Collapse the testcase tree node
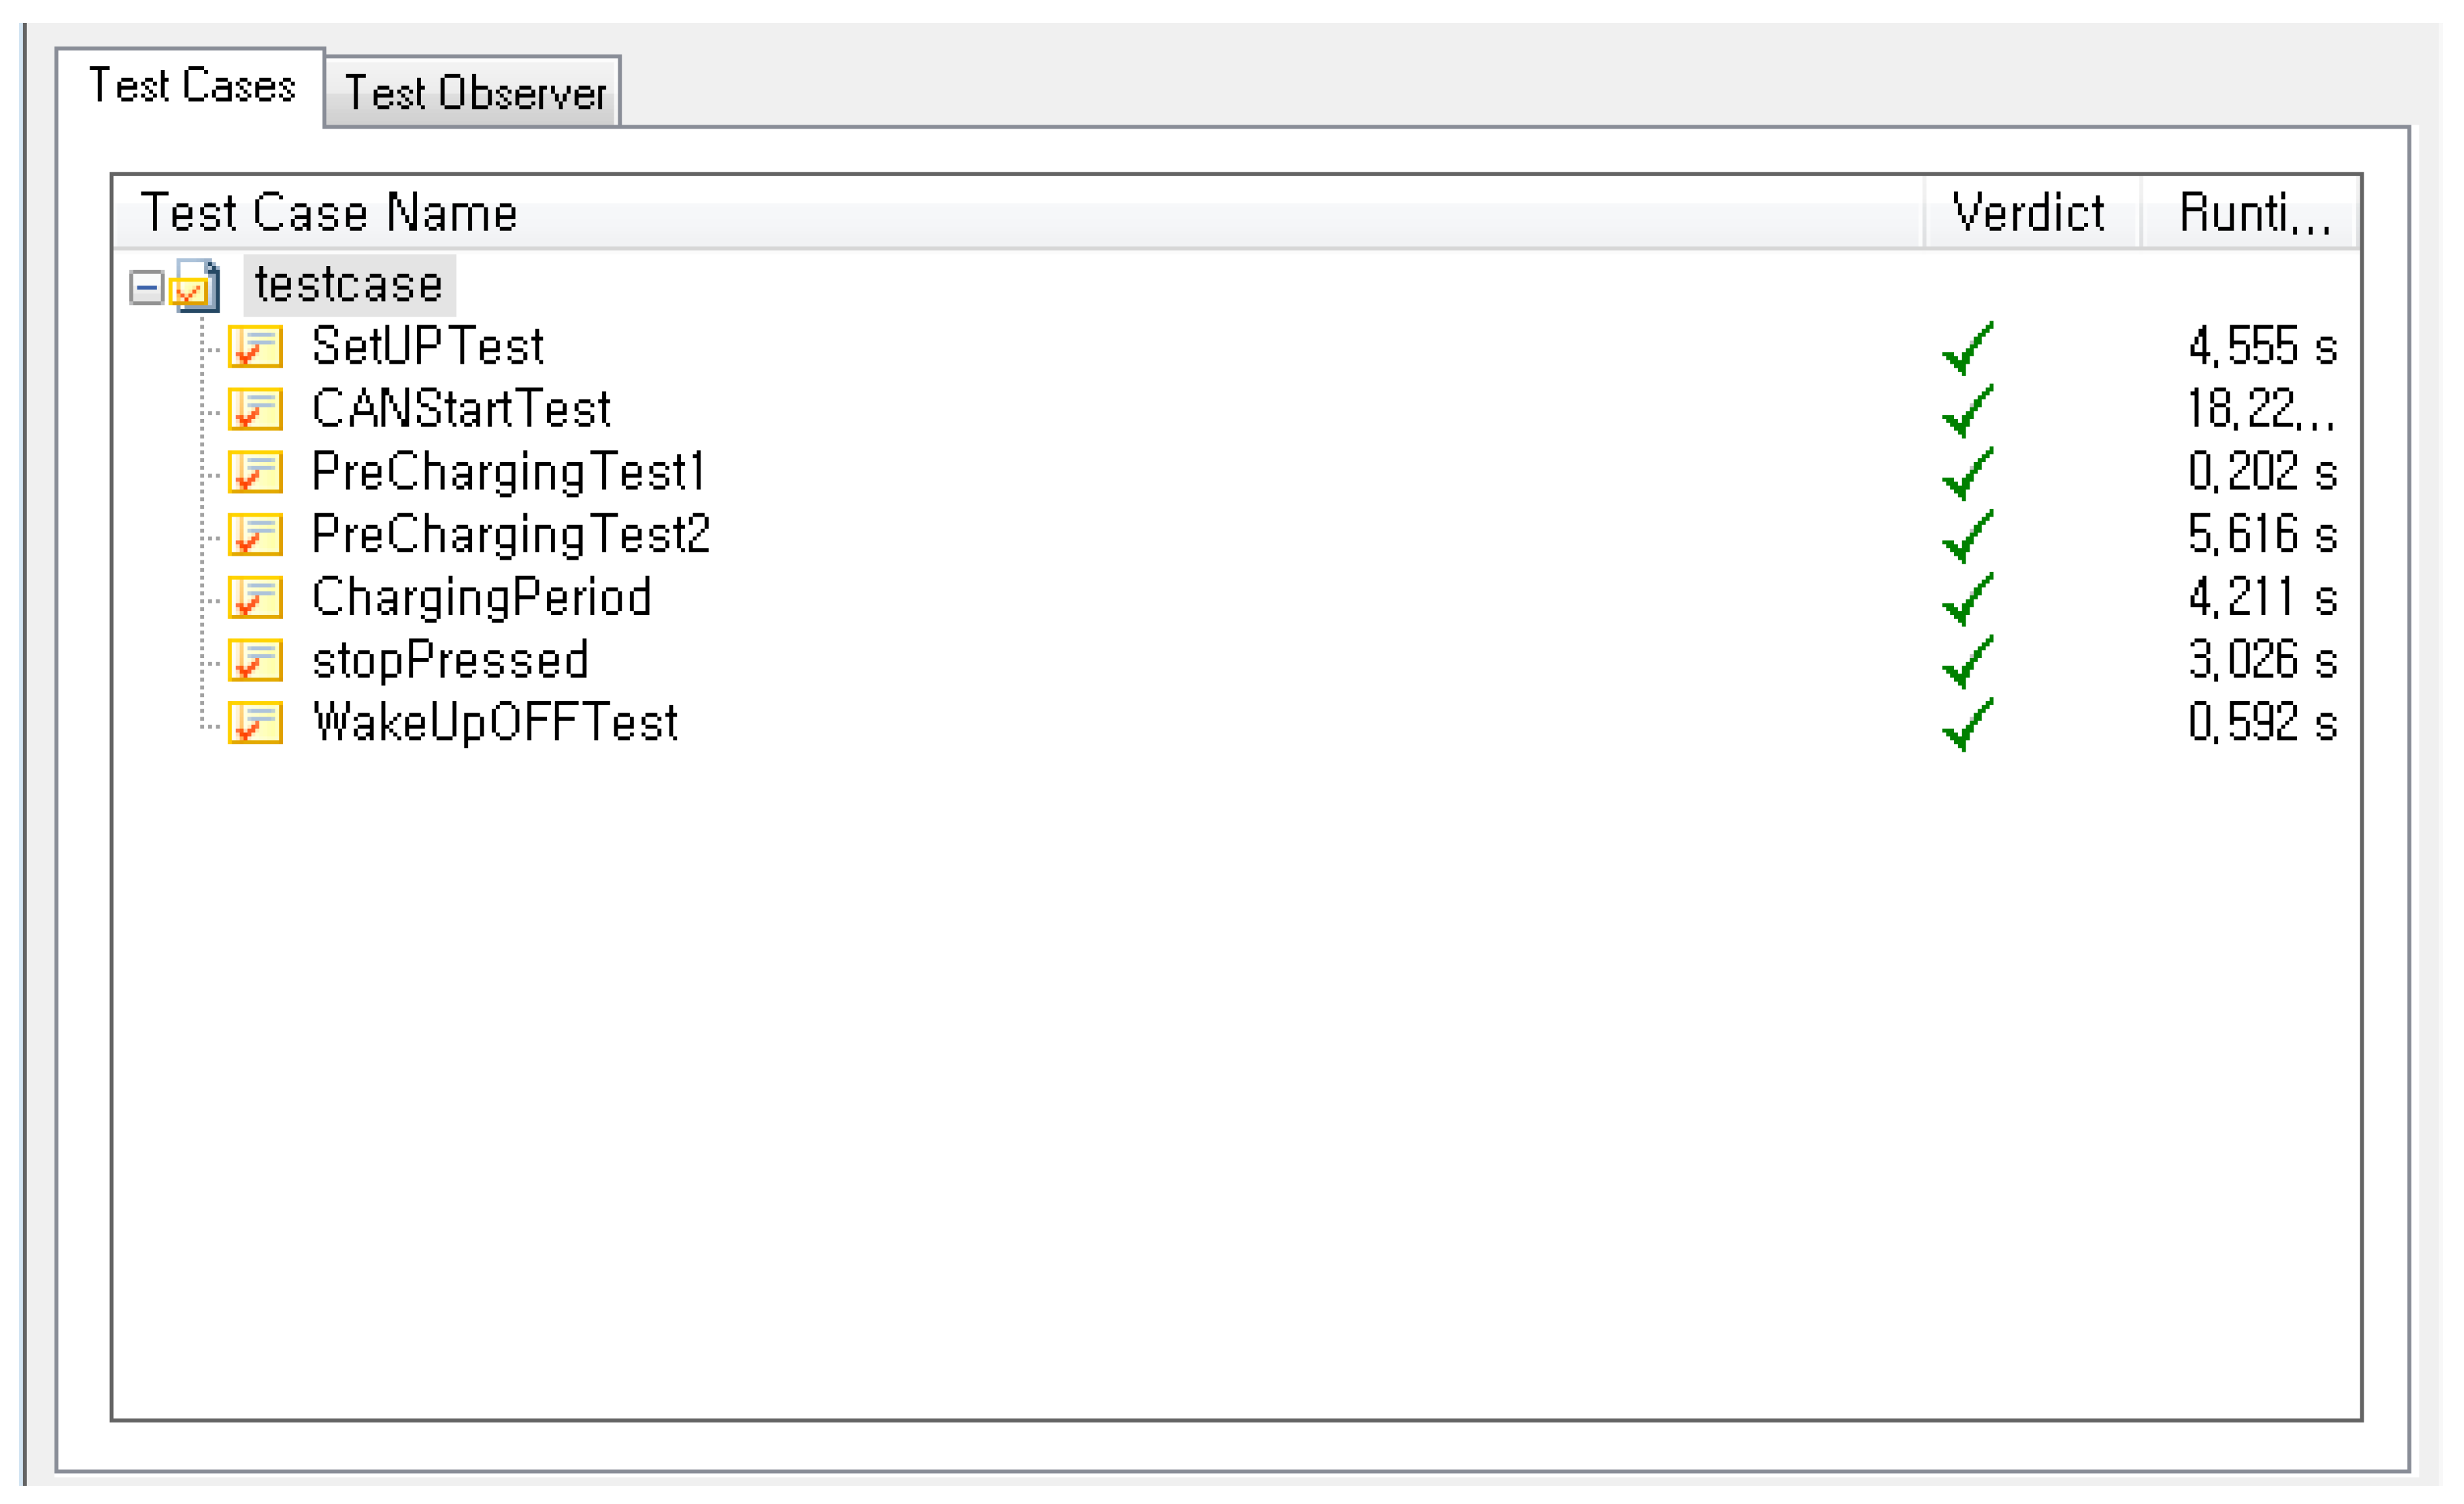Viewport: 2464px width, 1504px height. (x=146, y=289)
